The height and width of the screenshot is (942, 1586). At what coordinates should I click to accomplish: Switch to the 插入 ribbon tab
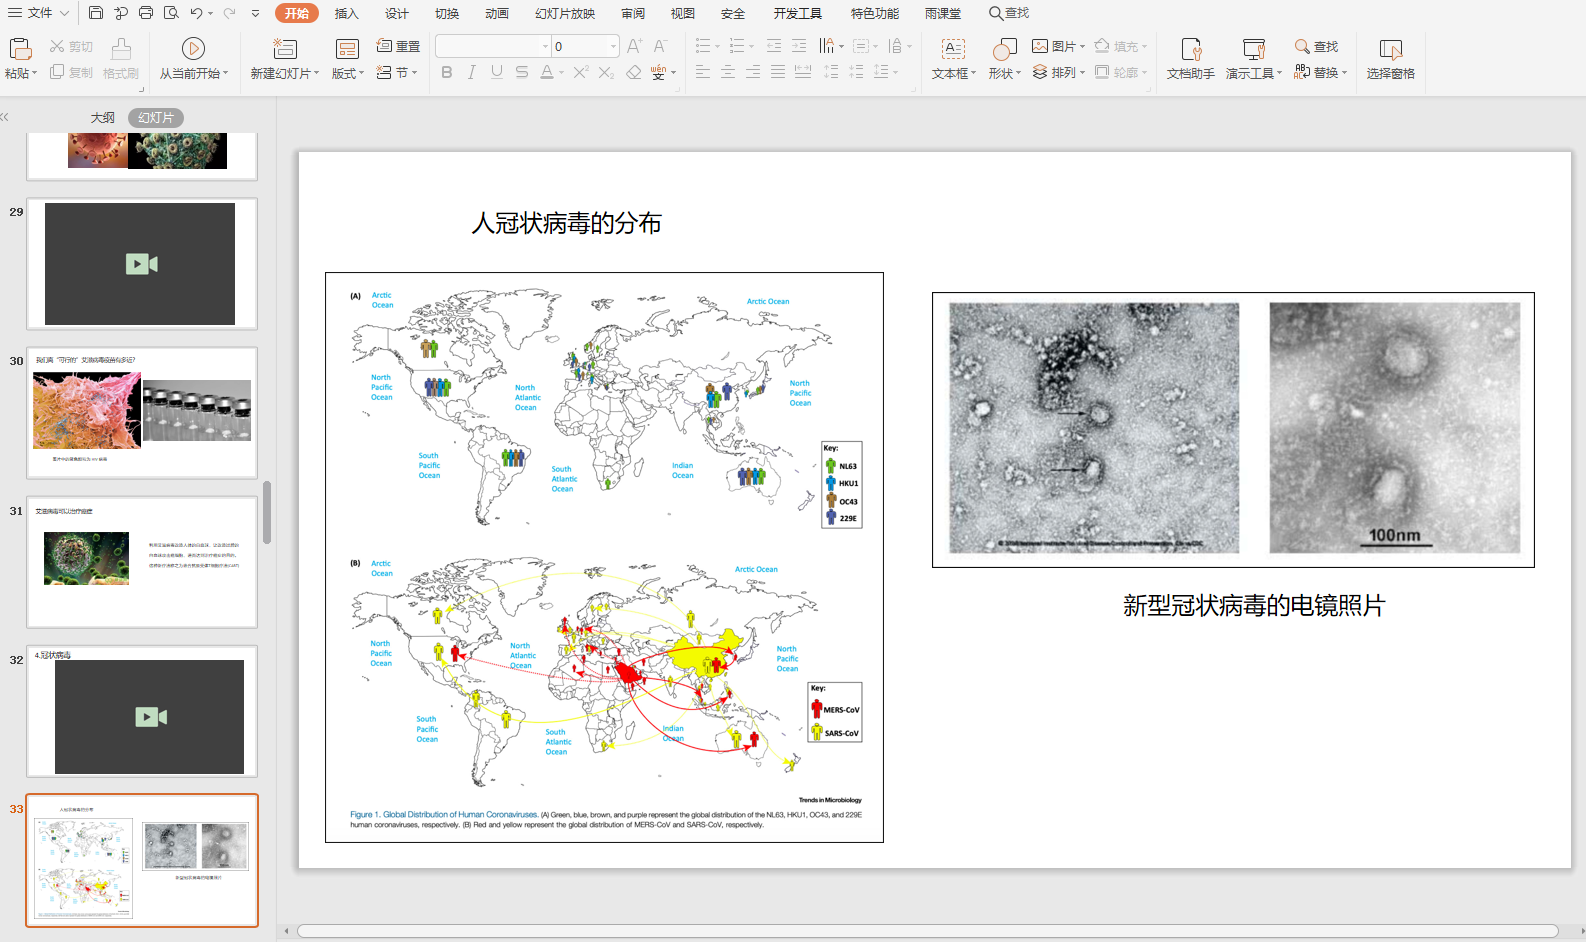tap(346, 13)
